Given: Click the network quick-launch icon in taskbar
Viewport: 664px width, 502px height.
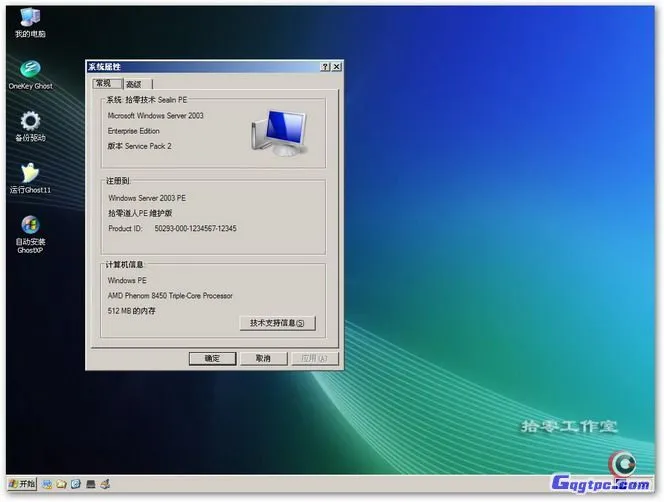Looking at the screenshot, I should coord(47,484).
